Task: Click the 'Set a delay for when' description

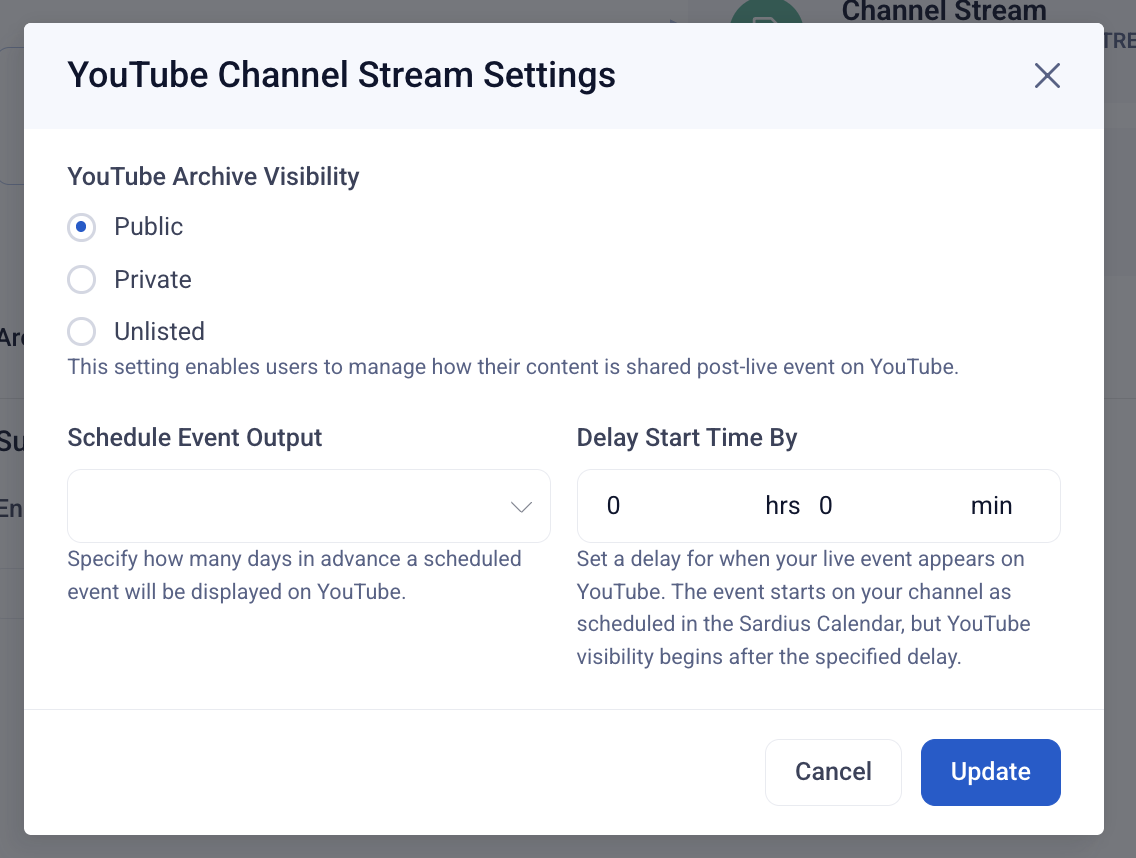Action: tap(803, 608)
